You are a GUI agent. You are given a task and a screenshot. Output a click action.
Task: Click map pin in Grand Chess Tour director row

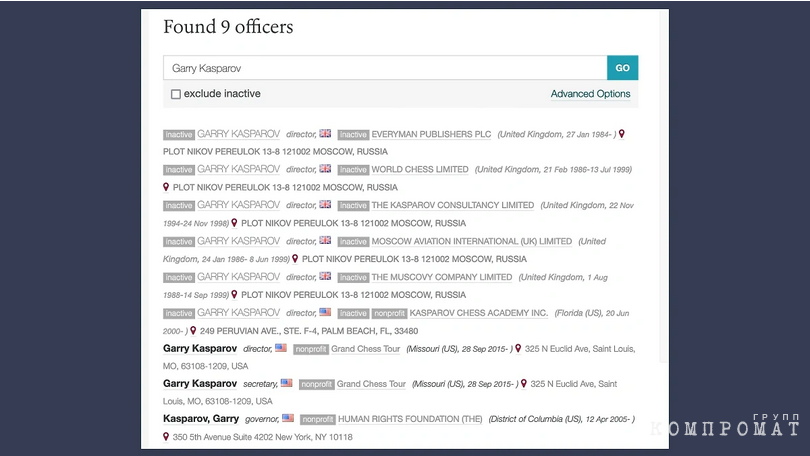tap(518, 349)
